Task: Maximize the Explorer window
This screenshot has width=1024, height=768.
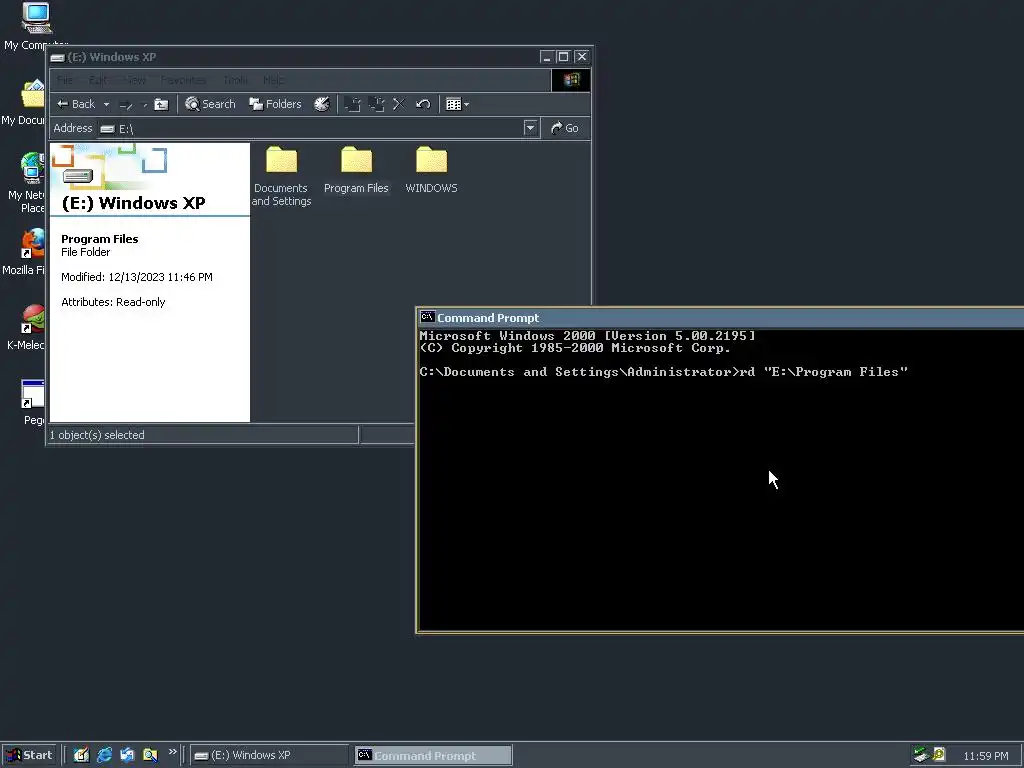Action: pyautogui.click(x=564, y=57)
